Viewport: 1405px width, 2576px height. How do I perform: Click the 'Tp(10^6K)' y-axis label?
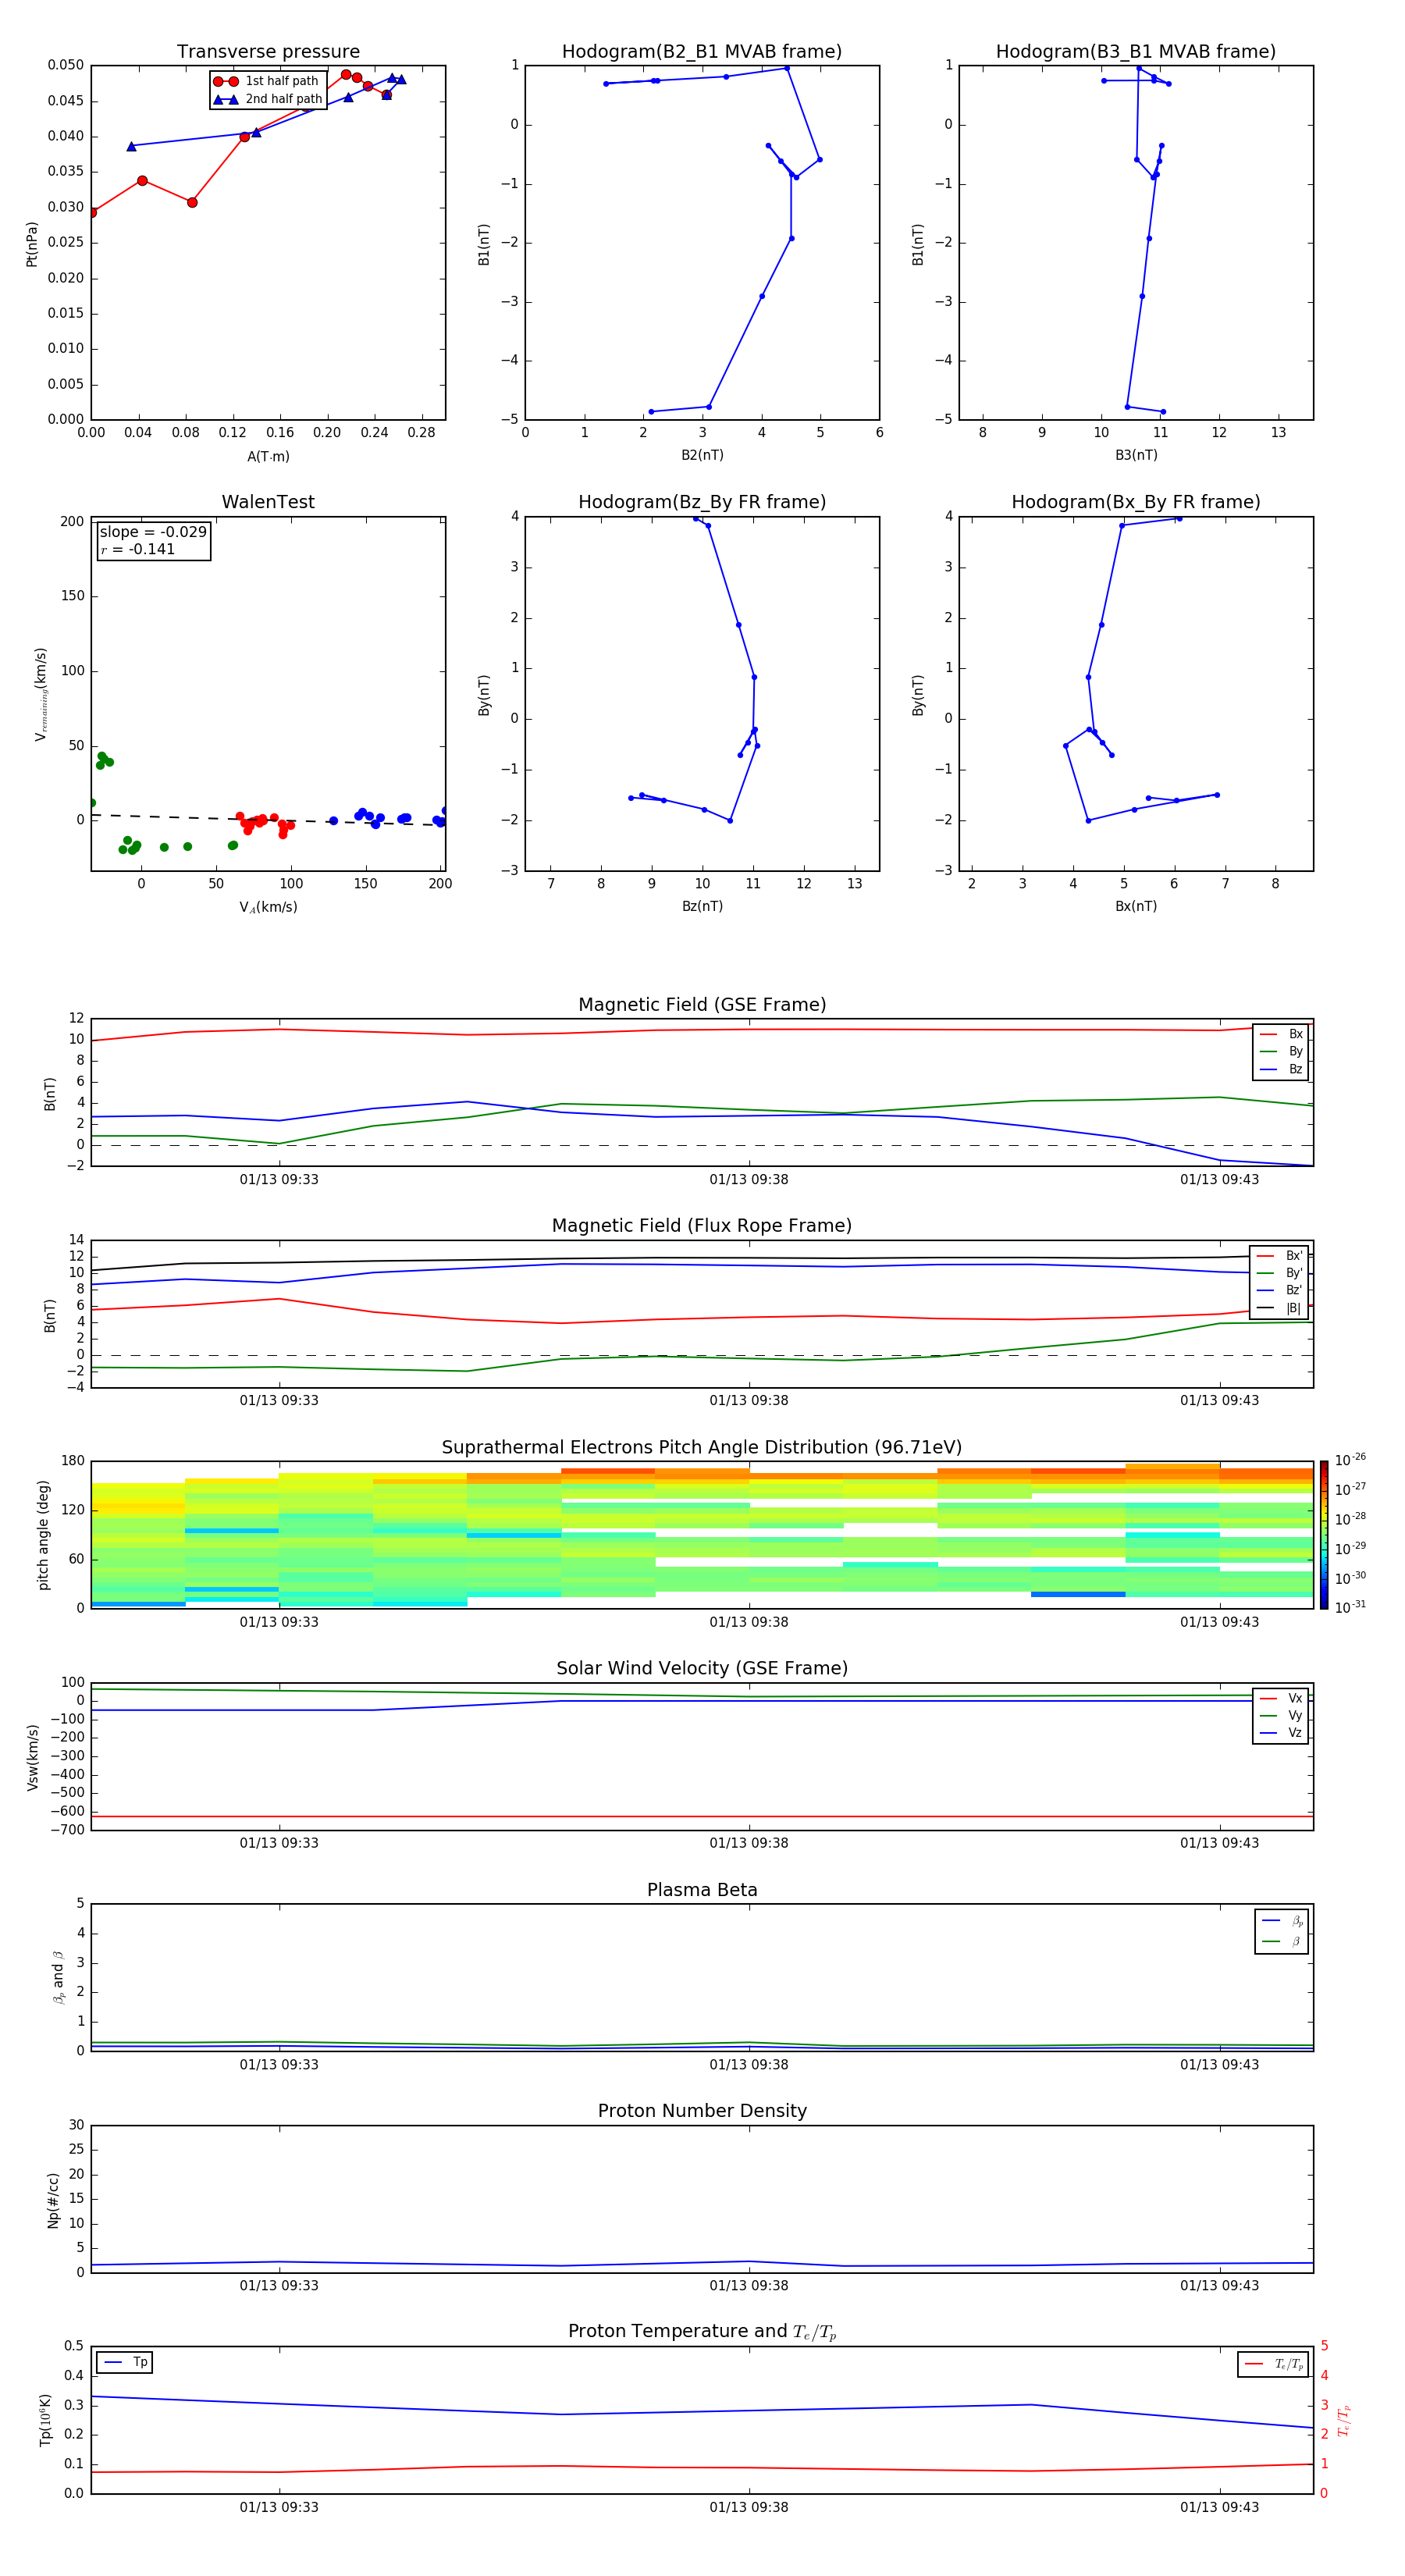(x=45, y=2420)
